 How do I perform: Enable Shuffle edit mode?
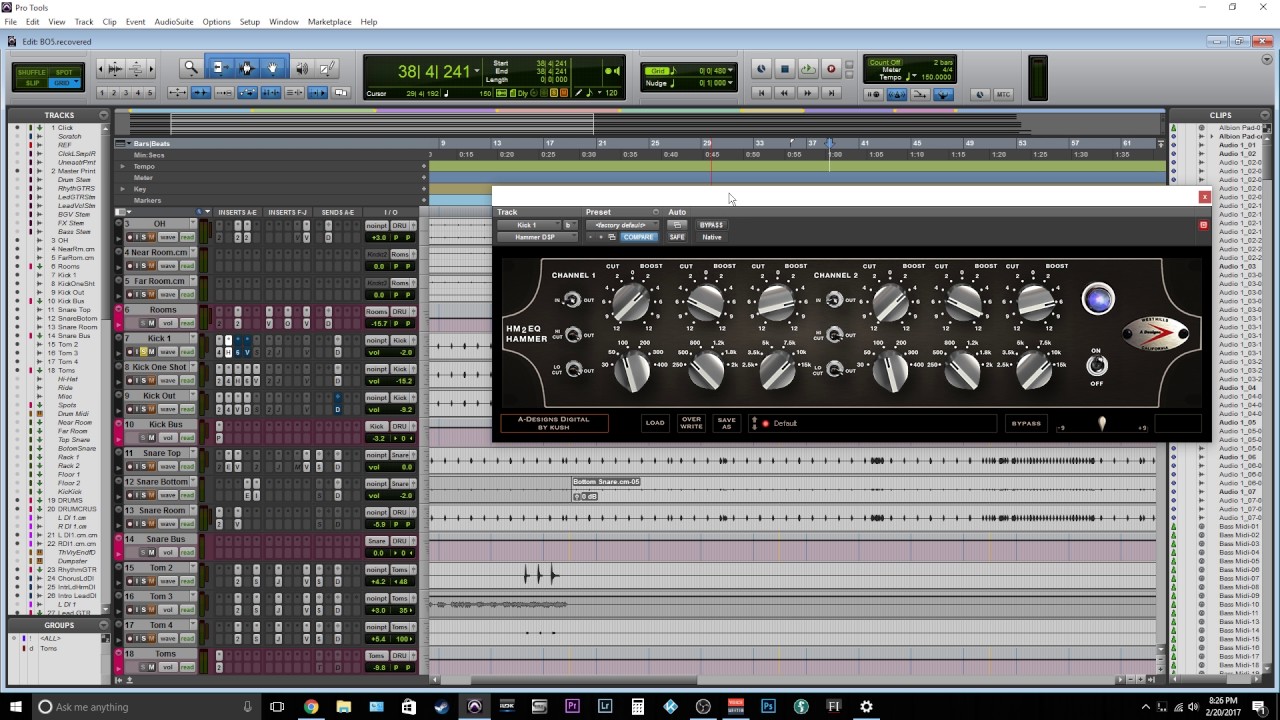click(x=32, y=72)
